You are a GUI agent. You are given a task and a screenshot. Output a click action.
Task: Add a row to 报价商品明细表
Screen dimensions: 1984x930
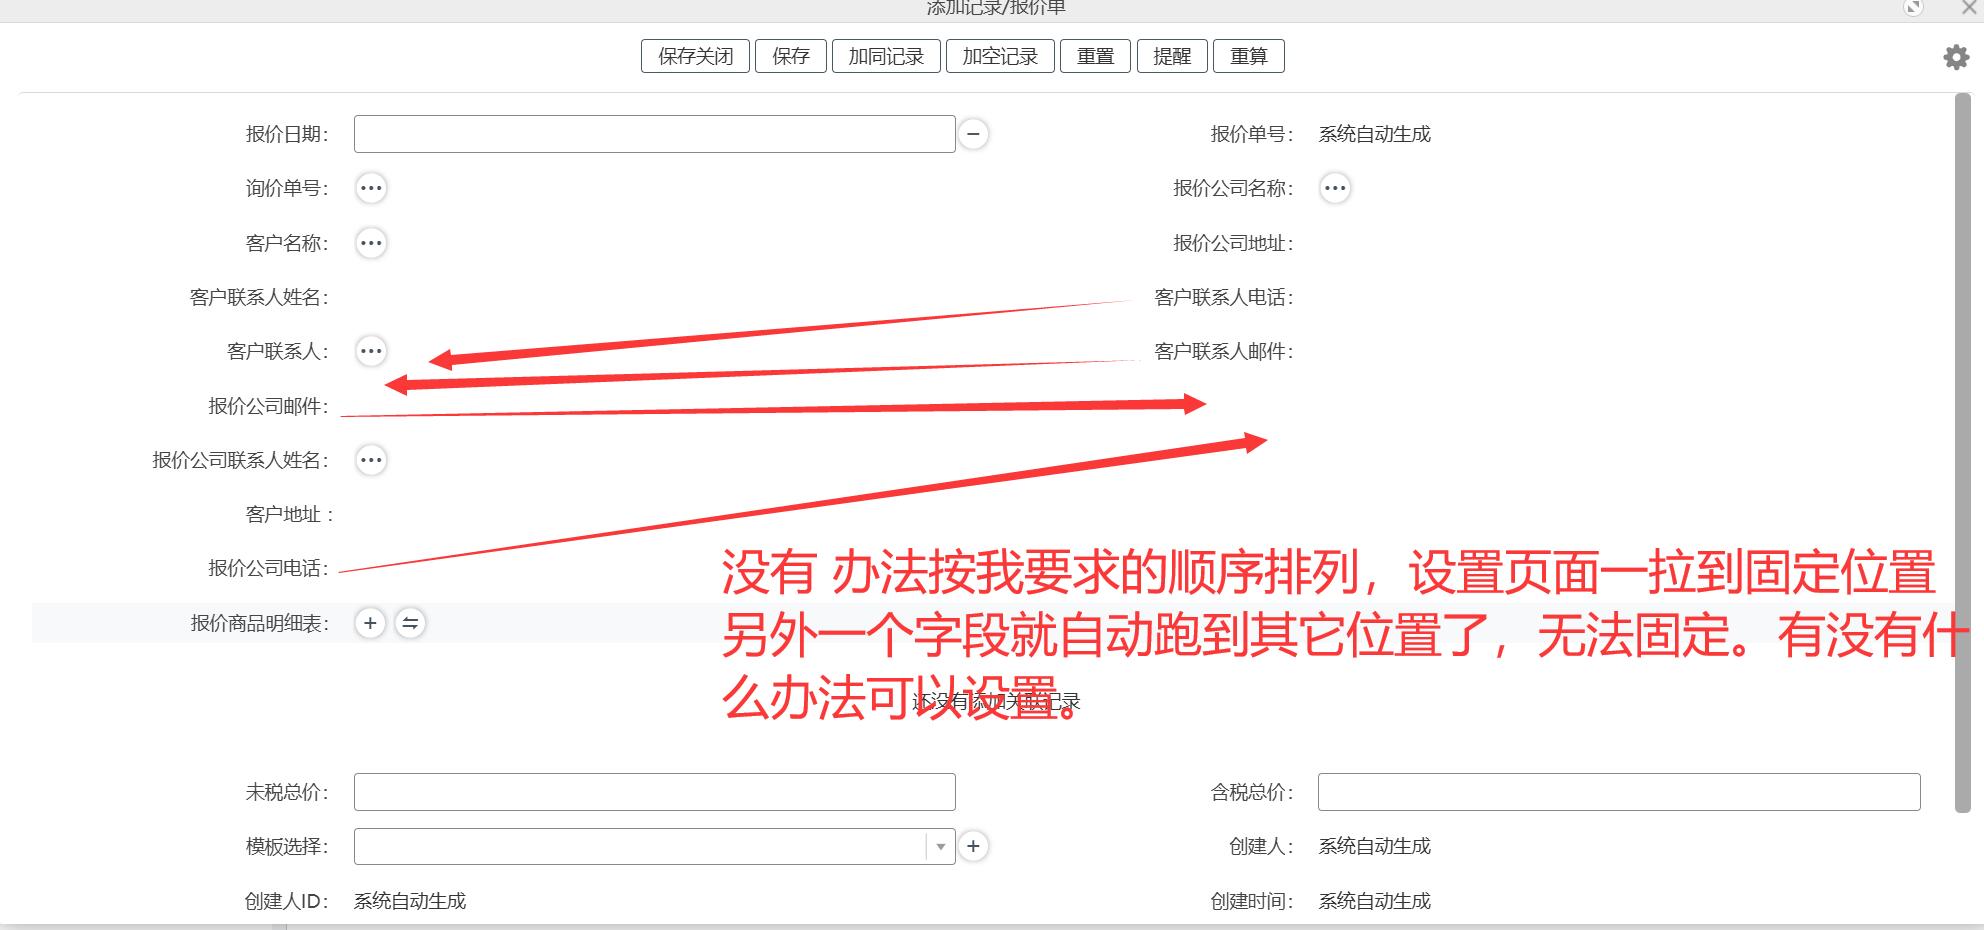click(x=371, y=622)
